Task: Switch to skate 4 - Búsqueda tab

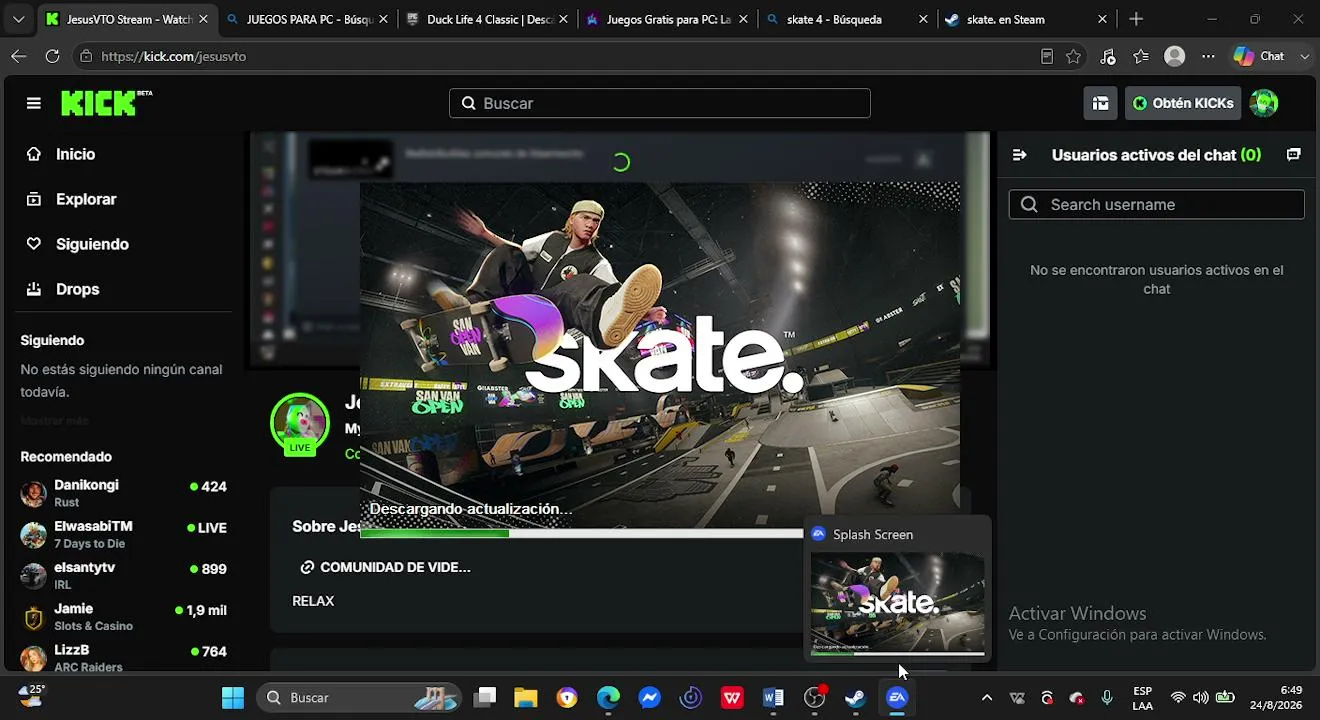Action: 849,19
